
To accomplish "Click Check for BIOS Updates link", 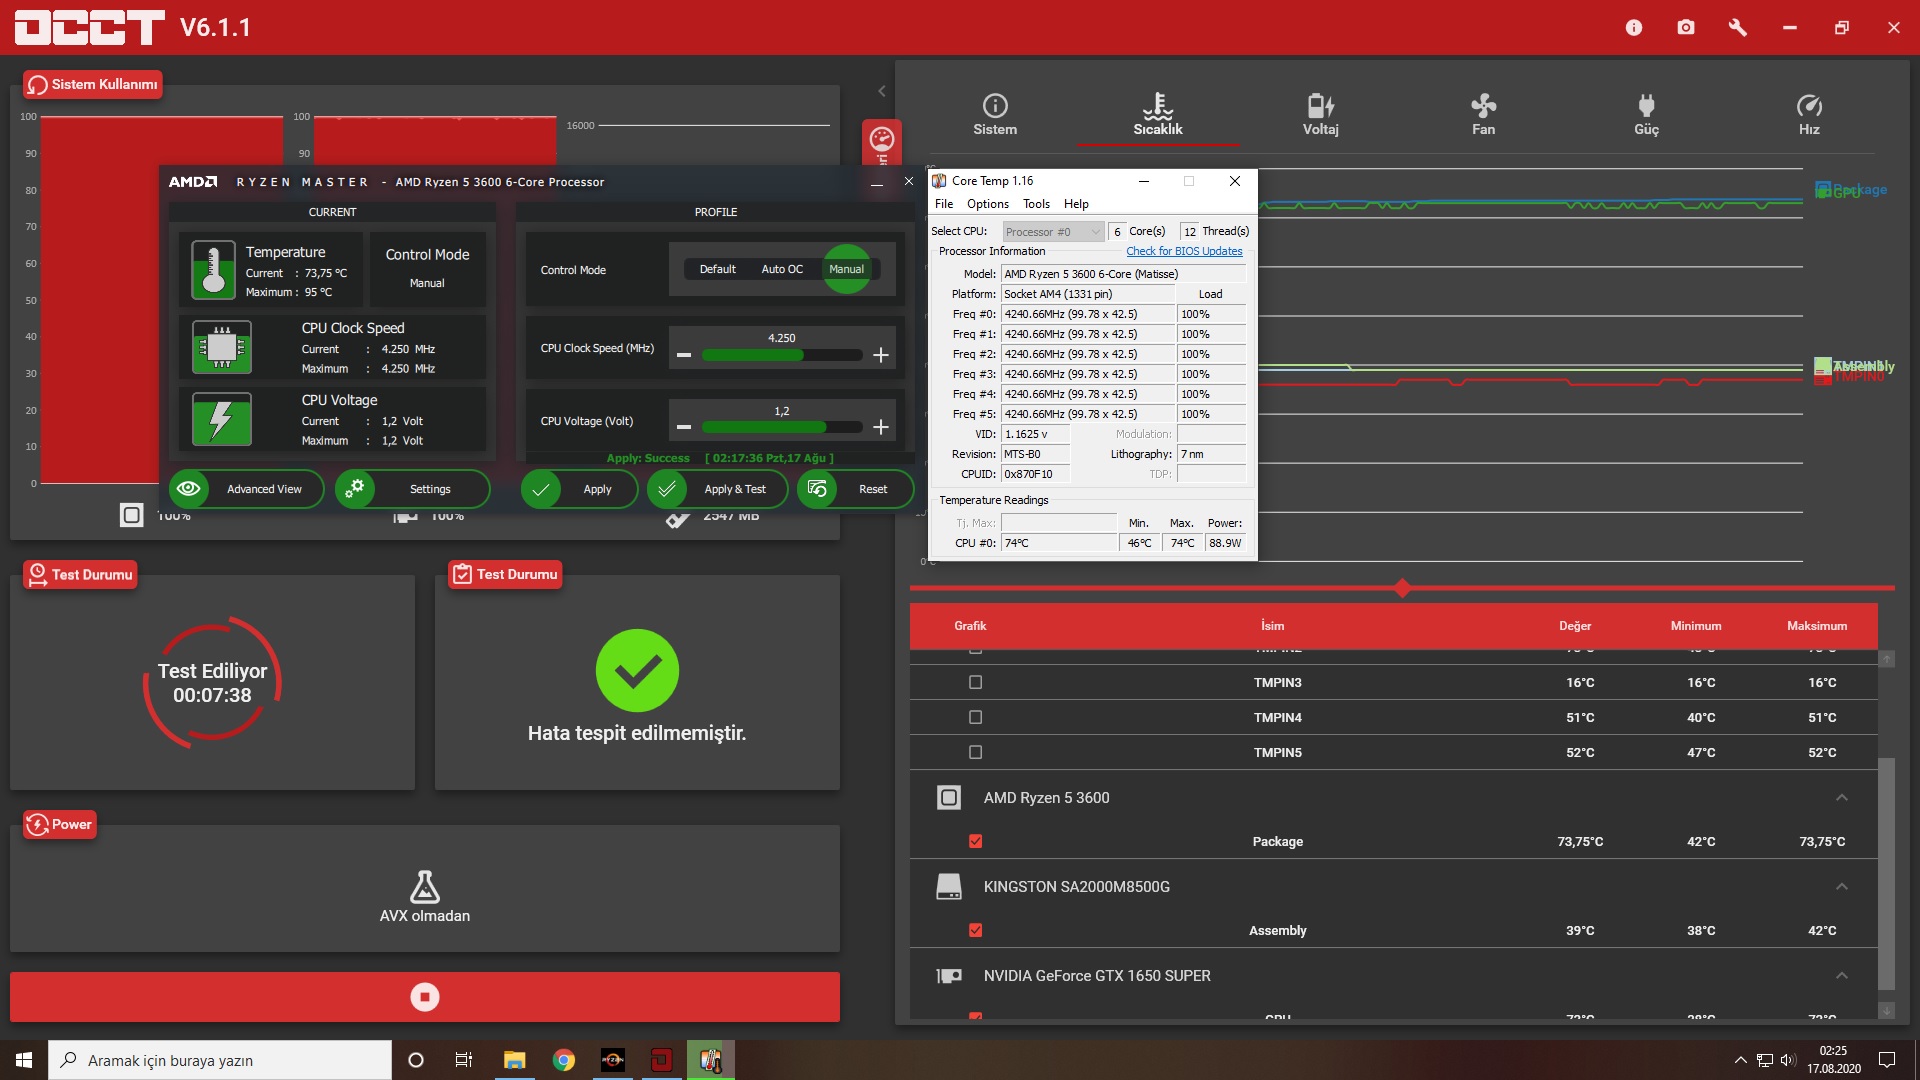I will 1184,251.
